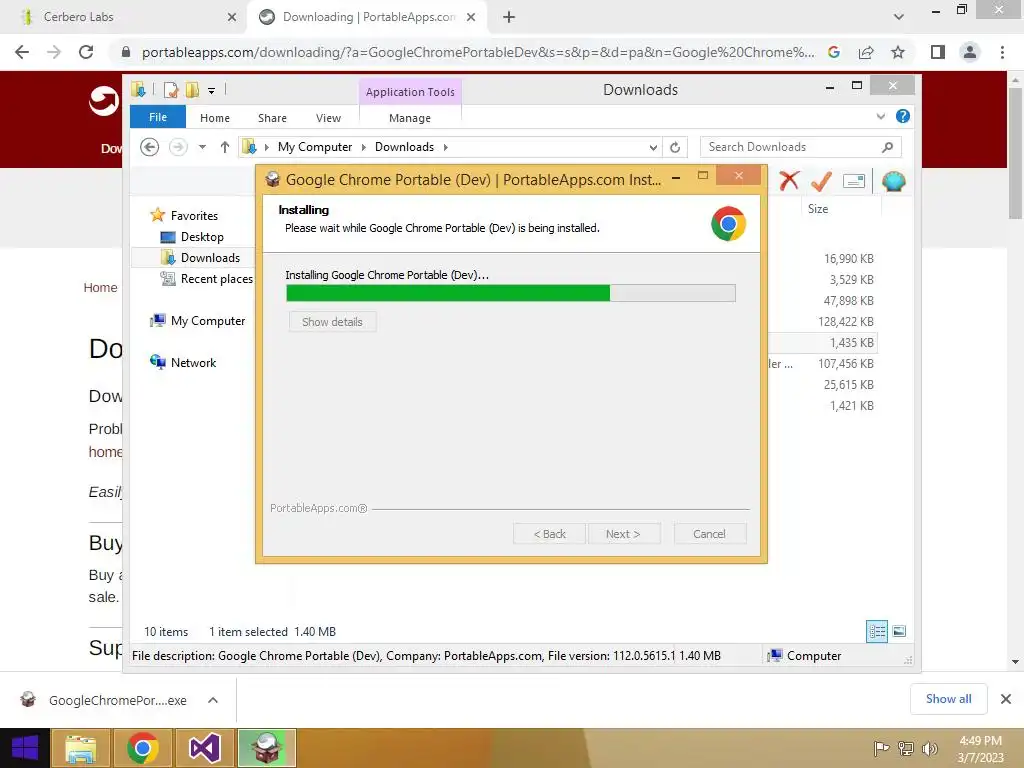Switch to large icons view in status bar

[899, 631]
